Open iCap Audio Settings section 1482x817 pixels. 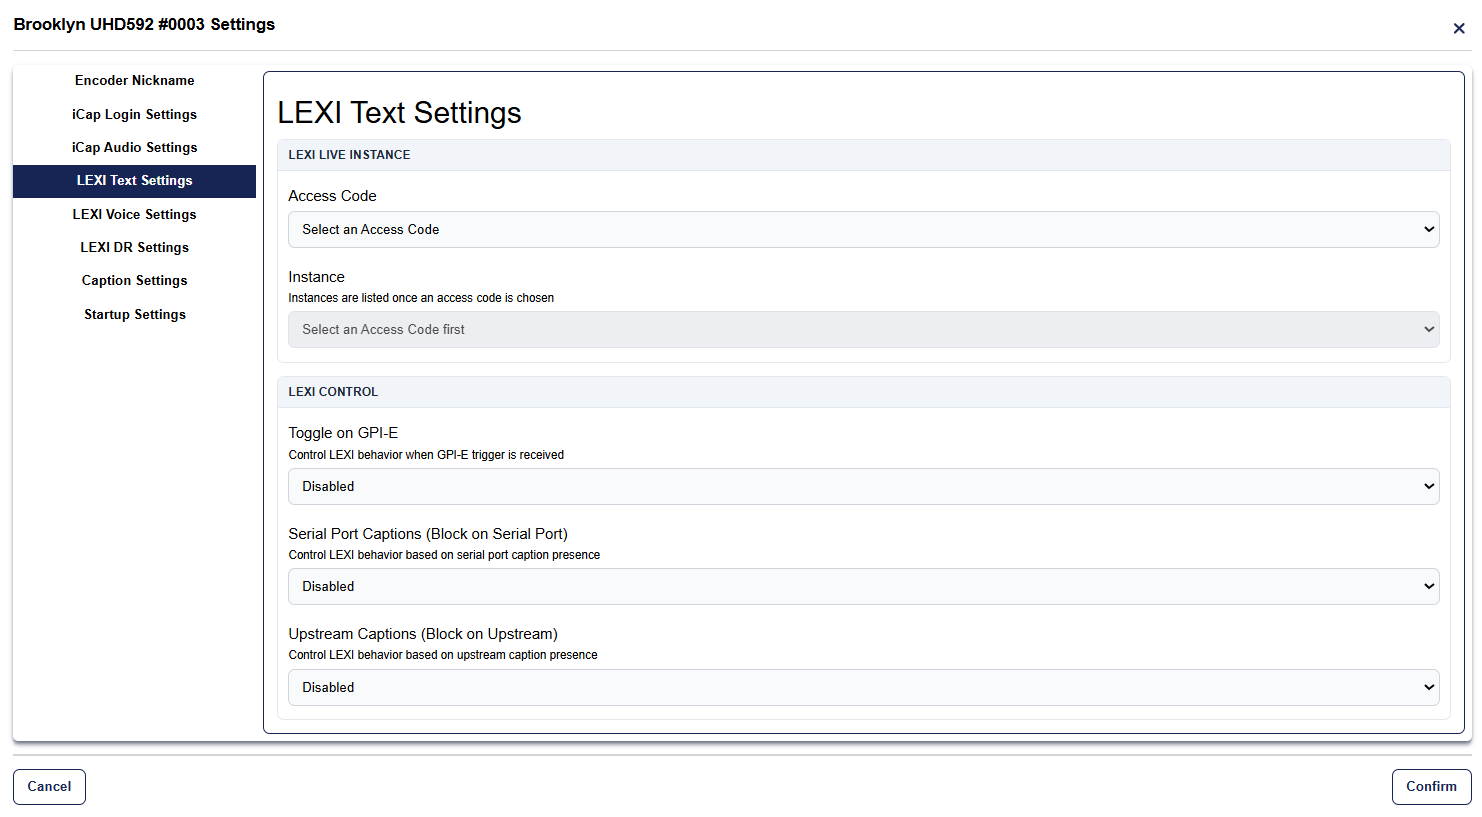[x=134, y=147]
